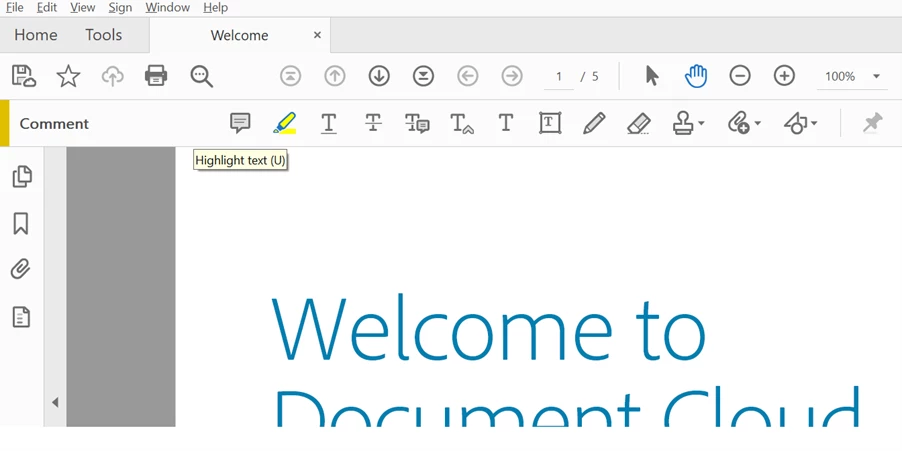This screenshot has width=902, height=451.
Task: Switch to the Home tab
Action: coord(36,35)
